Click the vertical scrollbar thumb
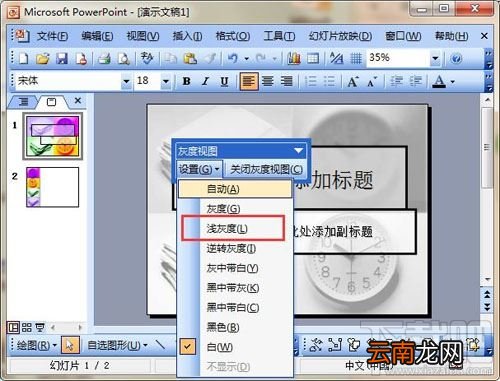500x381 pixels. click(x=487, y=148)
